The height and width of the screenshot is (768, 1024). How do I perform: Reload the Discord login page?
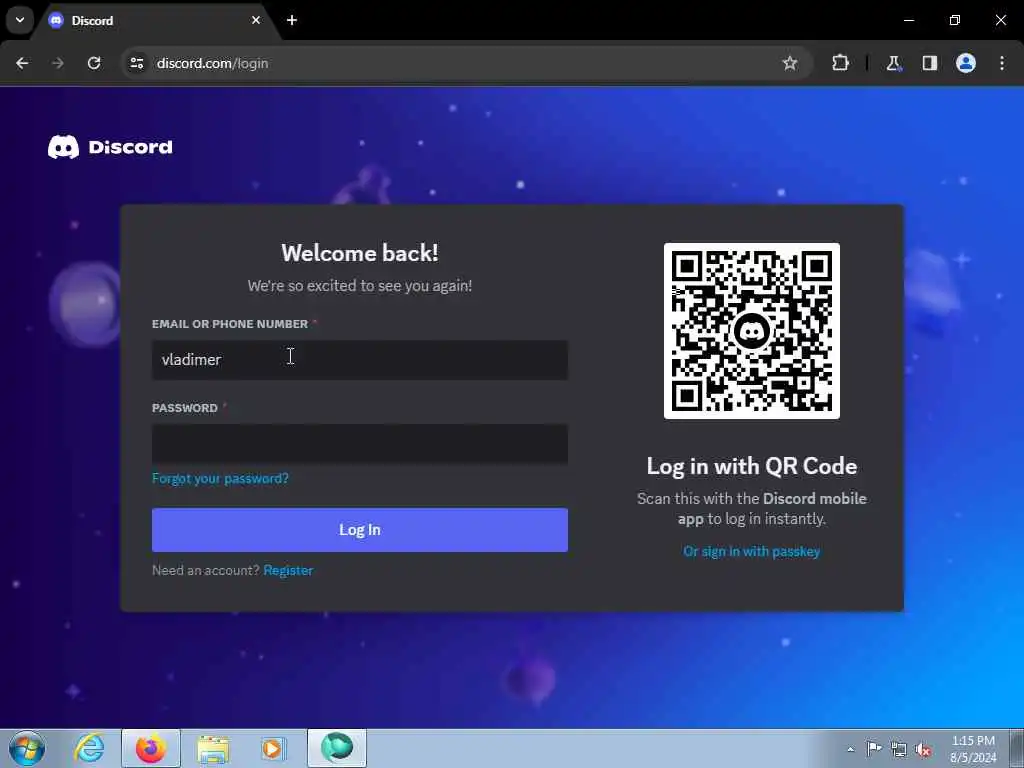(94, 63)
